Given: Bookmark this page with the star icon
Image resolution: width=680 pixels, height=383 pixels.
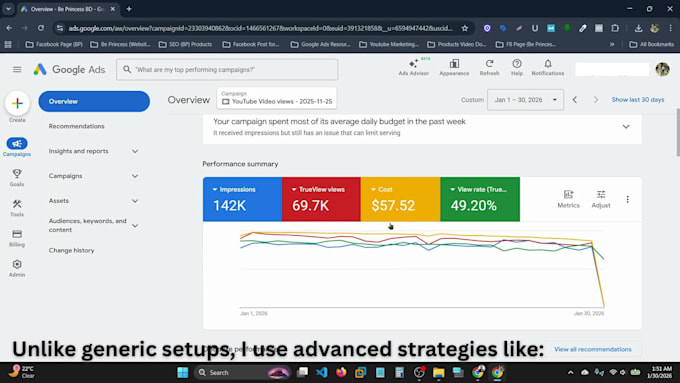Looking at the screenshot, I should pos(465,28).
